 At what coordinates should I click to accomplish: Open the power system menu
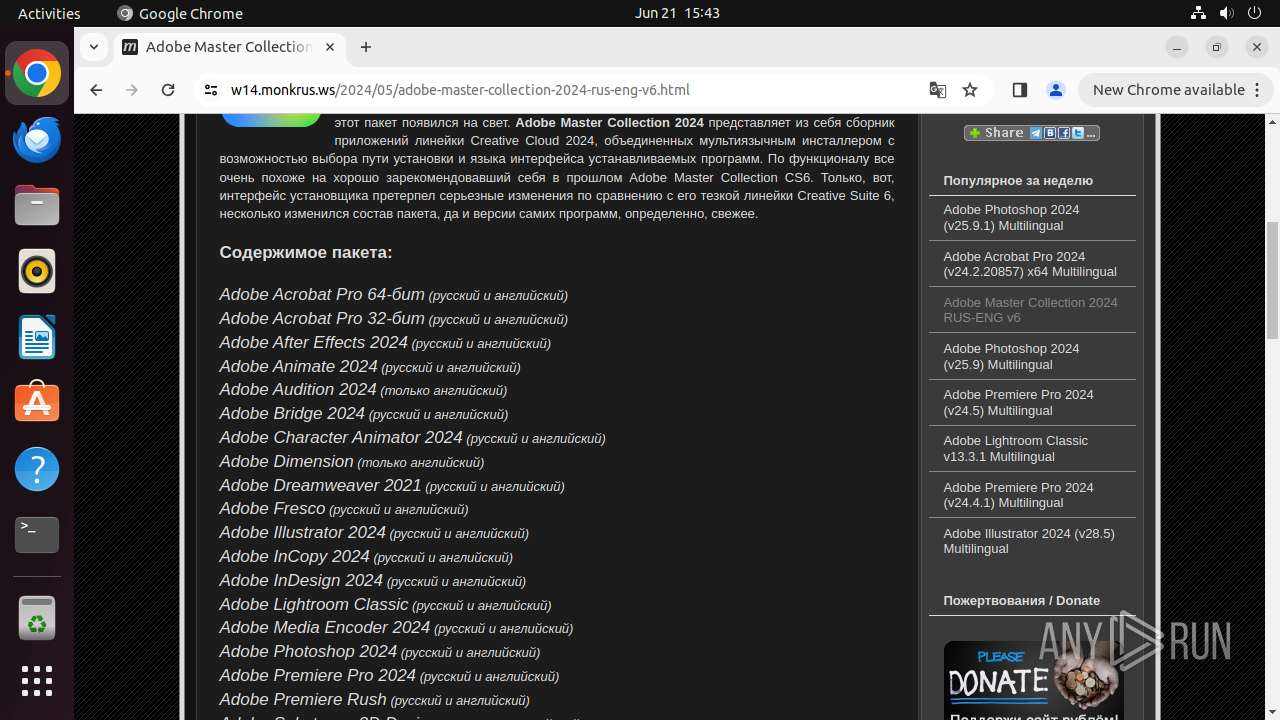click(x=1254, y=13)
